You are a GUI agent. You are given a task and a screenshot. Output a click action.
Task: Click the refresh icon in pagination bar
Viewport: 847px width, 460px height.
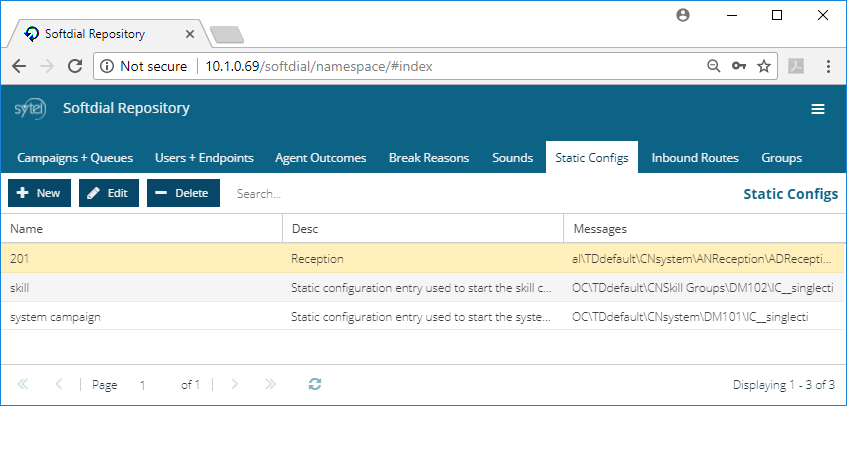pos(315,384)
